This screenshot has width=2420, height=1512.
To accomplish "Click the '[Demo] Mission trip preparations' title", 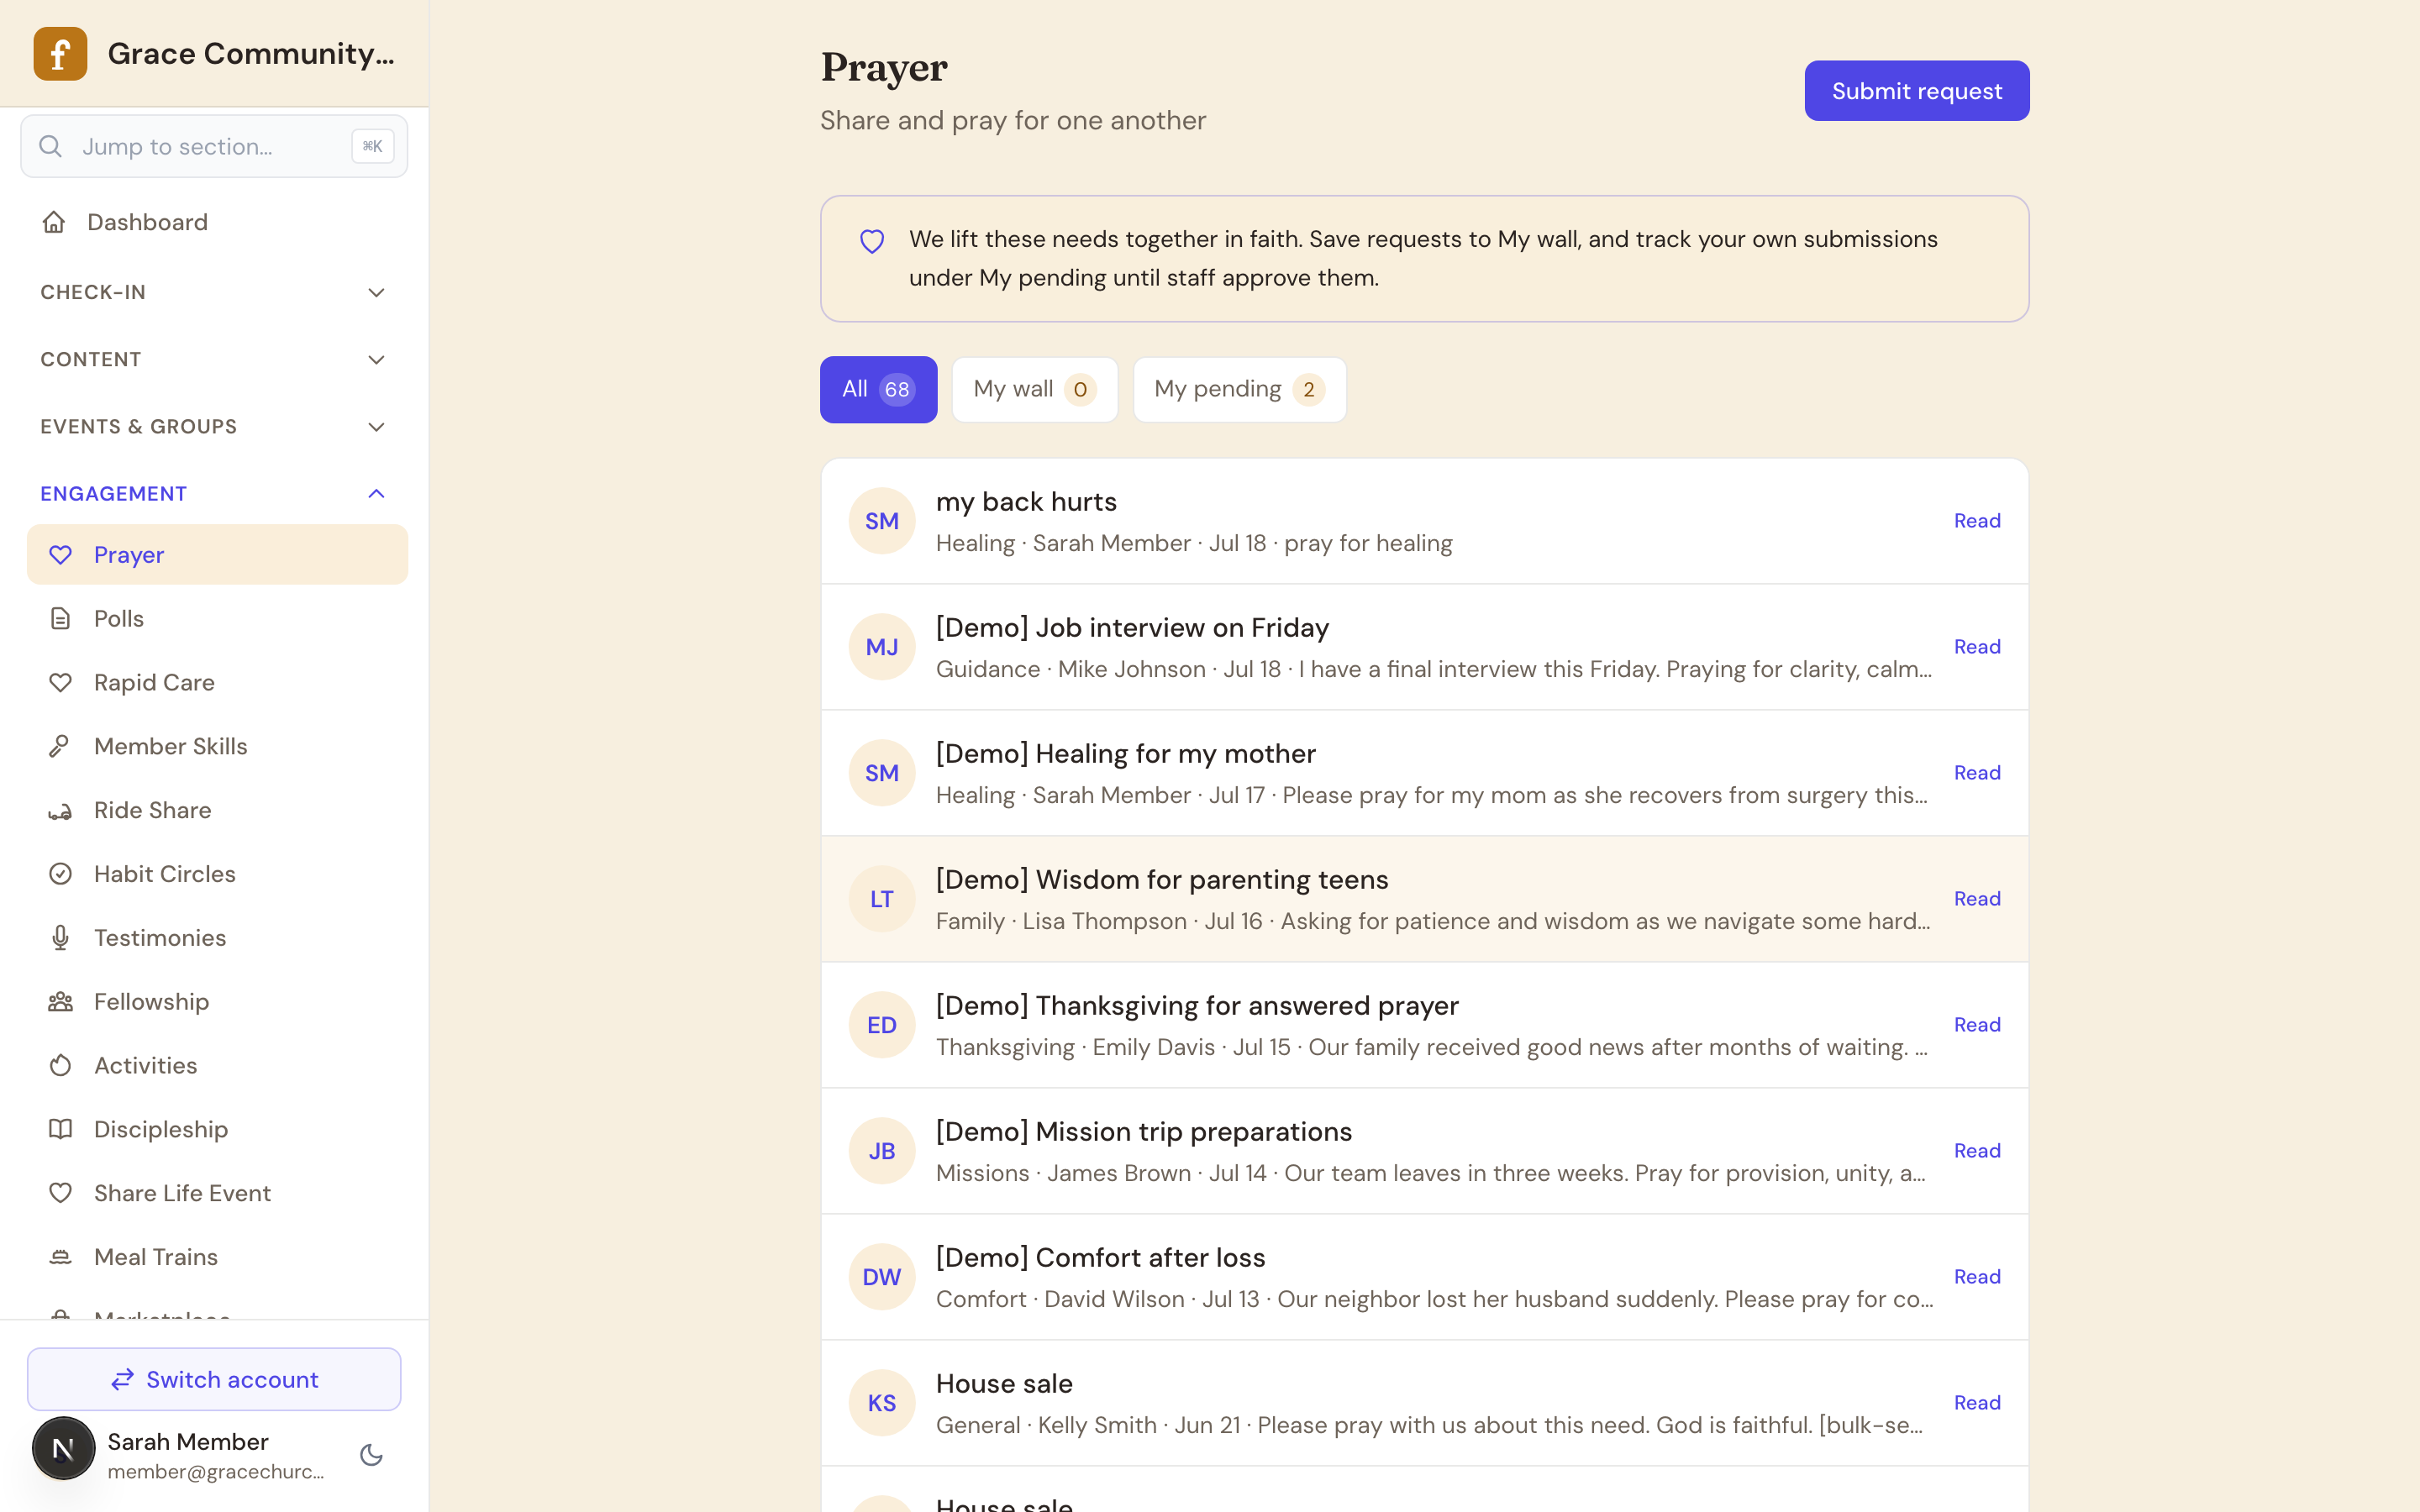I will pos(1143,1132).
